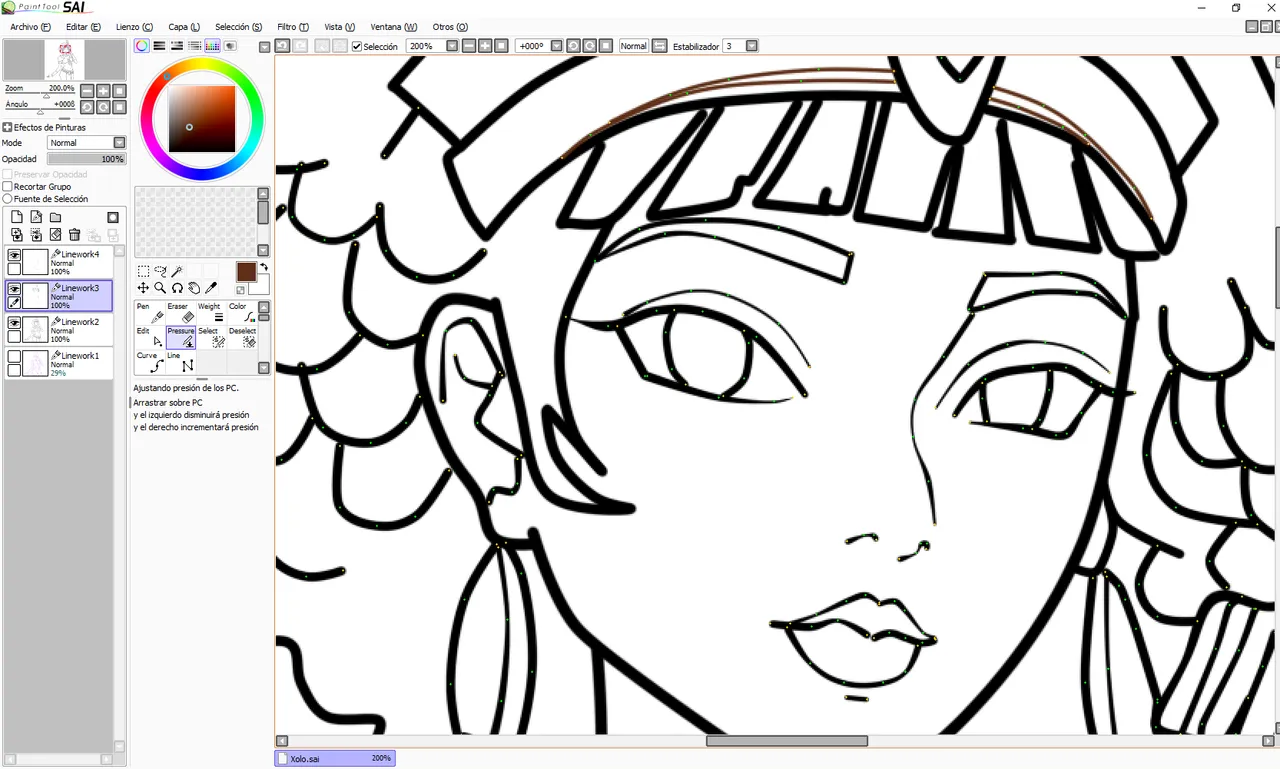Choose the Deselect stroke tool

242,337
